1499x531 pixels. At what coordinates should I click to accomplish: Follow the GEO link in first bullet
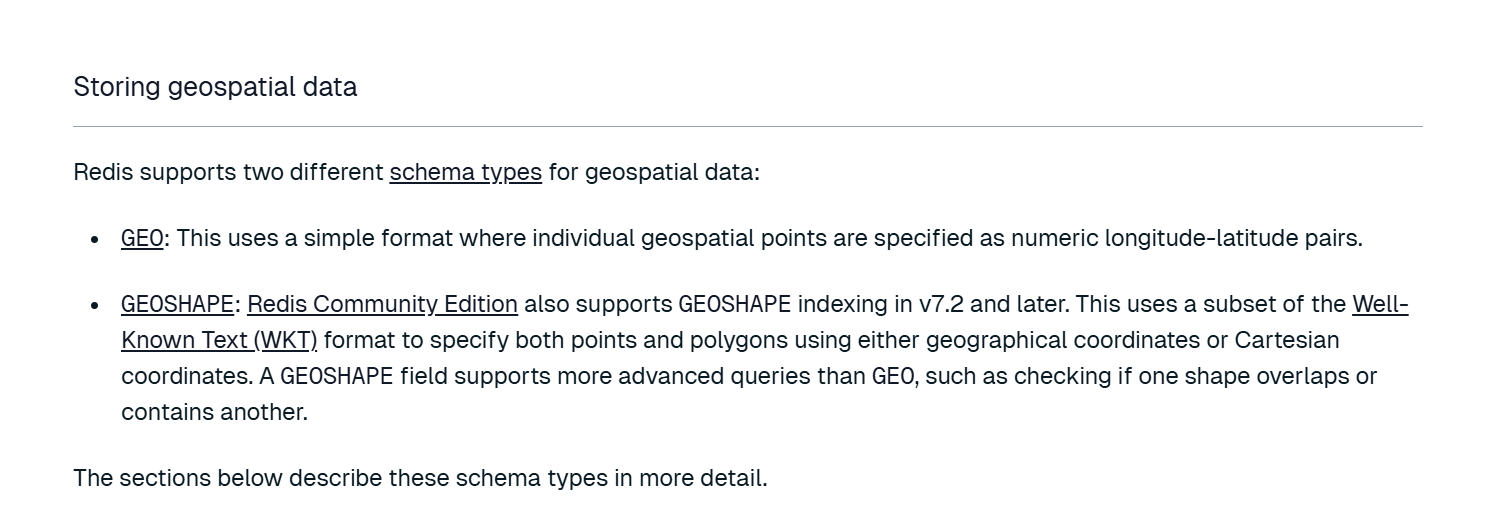(142, 238)
